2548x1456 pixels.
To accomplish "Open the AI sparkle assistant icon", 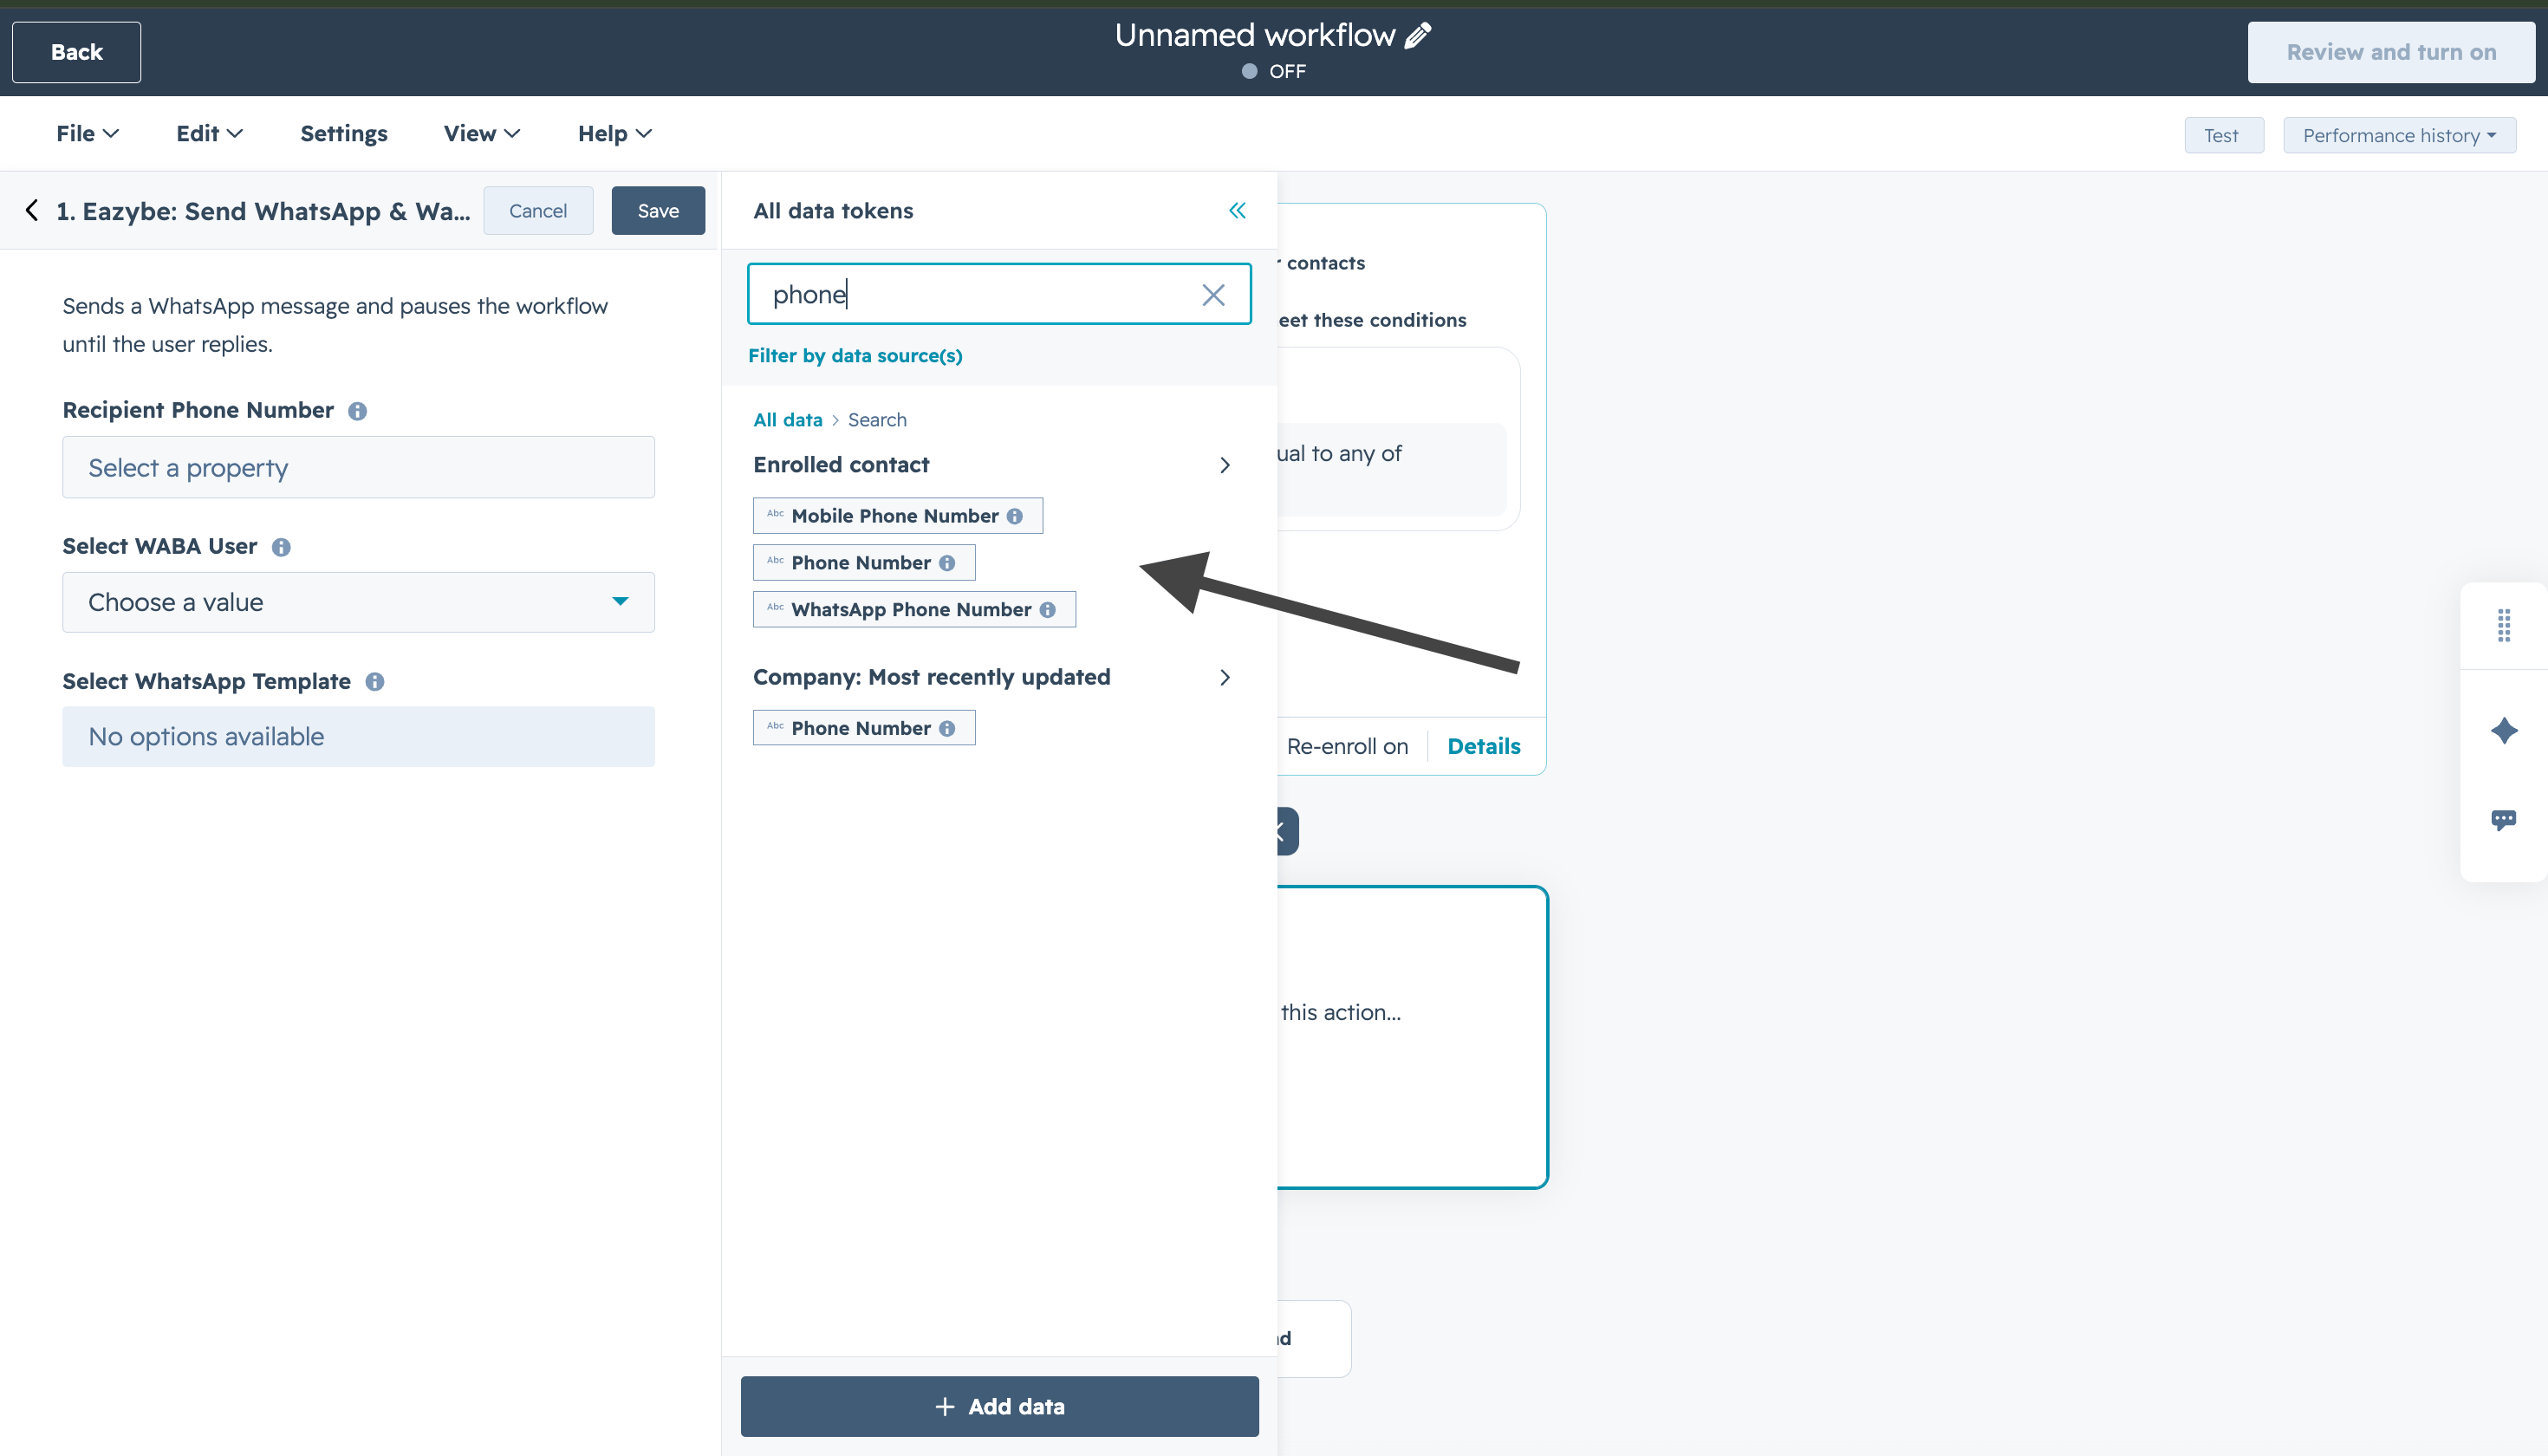I will click(x=2503, y=731).
